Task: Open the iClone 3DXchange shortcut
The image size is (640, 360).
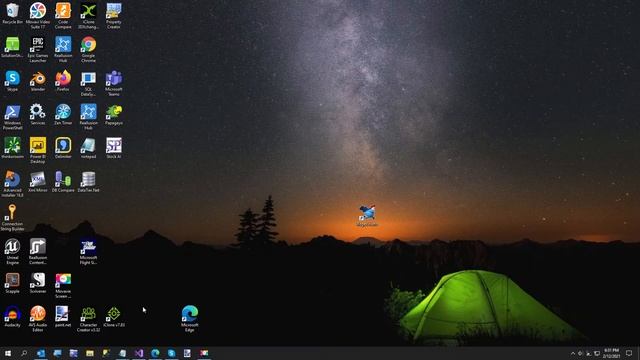Action: tap(88, 16)
